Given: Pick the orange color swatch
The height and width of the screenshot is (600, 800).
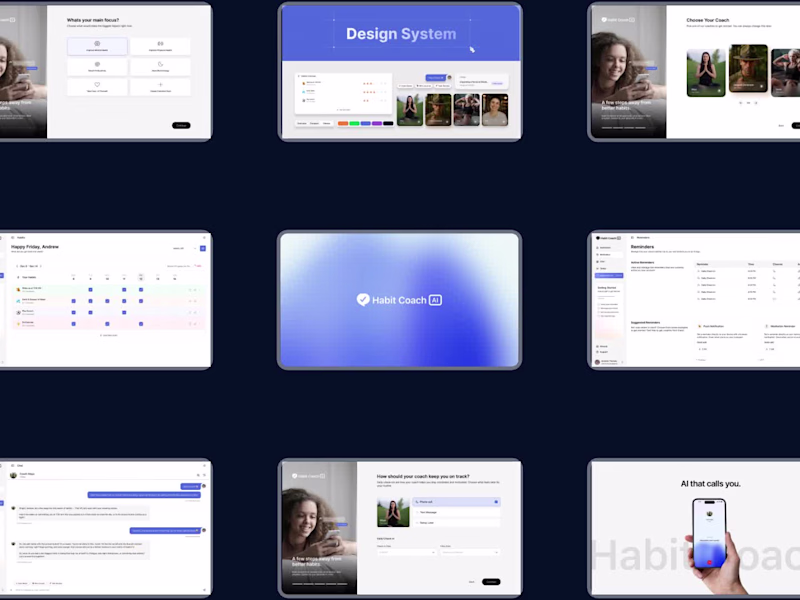Looking at the screenshot, I should [343, 123].
